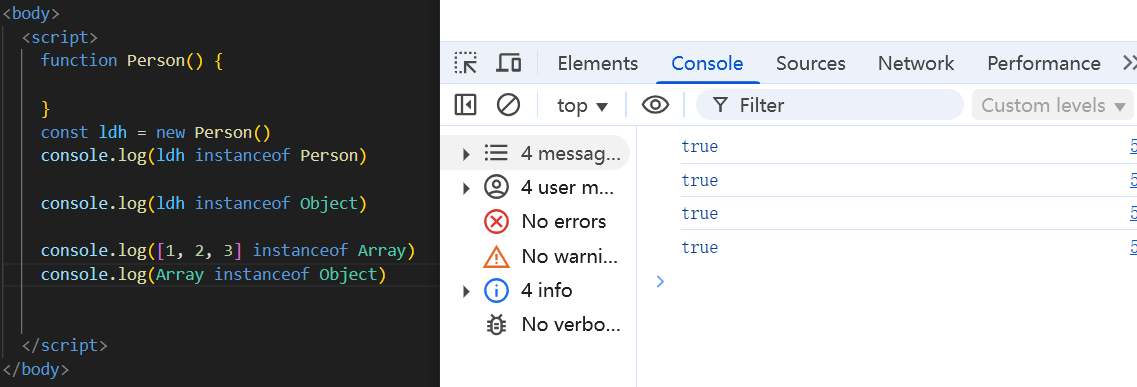Click the orange warning triangle icon

coord(496,256)
